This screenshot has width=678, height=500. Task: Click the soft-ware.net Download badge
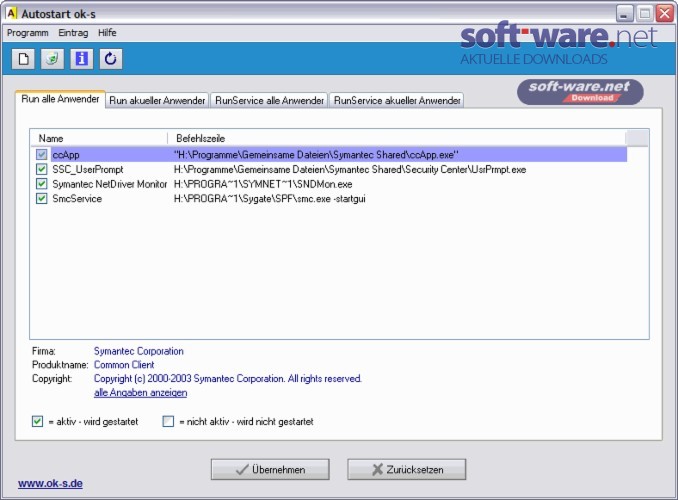point(580,92)
